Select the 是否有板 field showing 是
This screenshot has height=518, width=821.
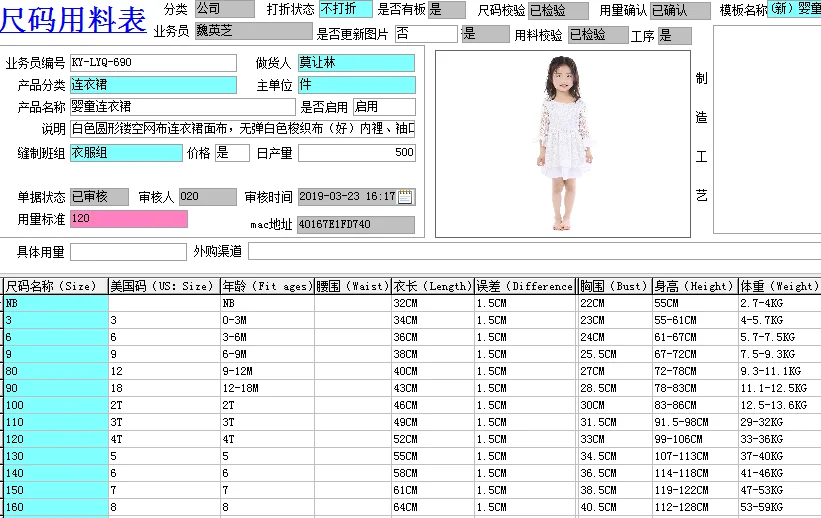(447, 9)
